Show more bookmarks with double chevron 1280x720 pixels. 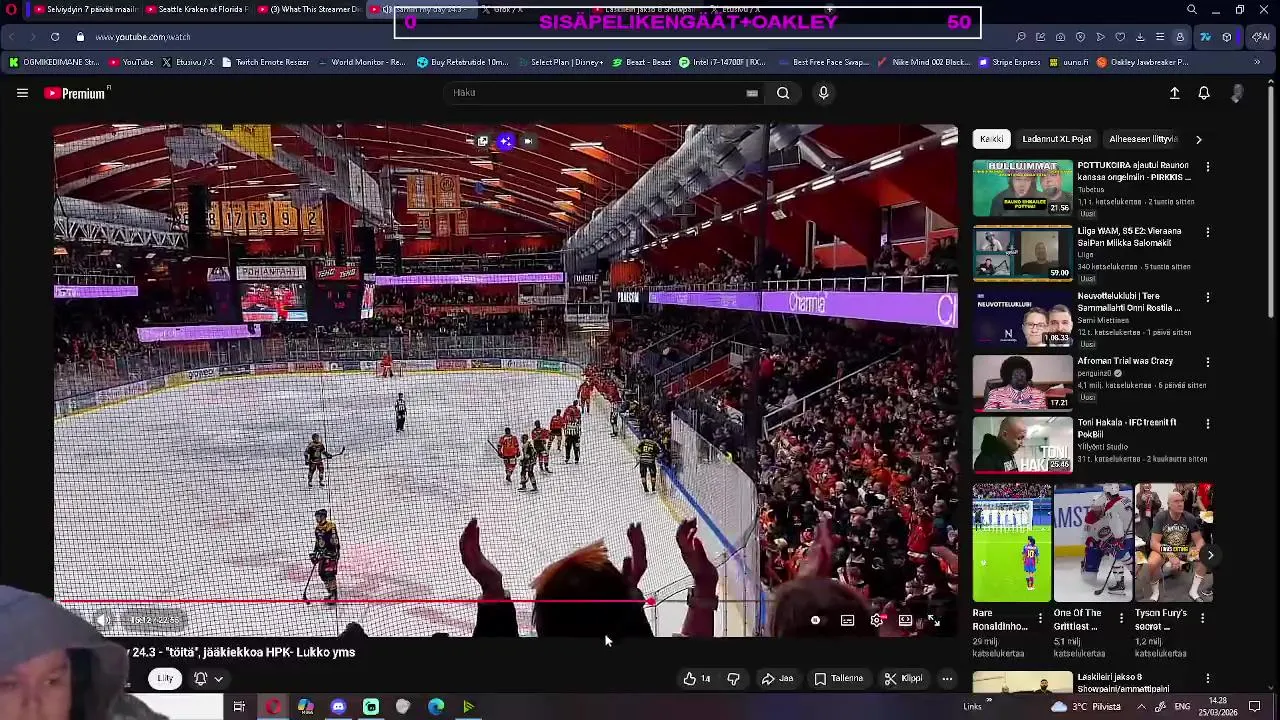click(x=1257, y=62)
